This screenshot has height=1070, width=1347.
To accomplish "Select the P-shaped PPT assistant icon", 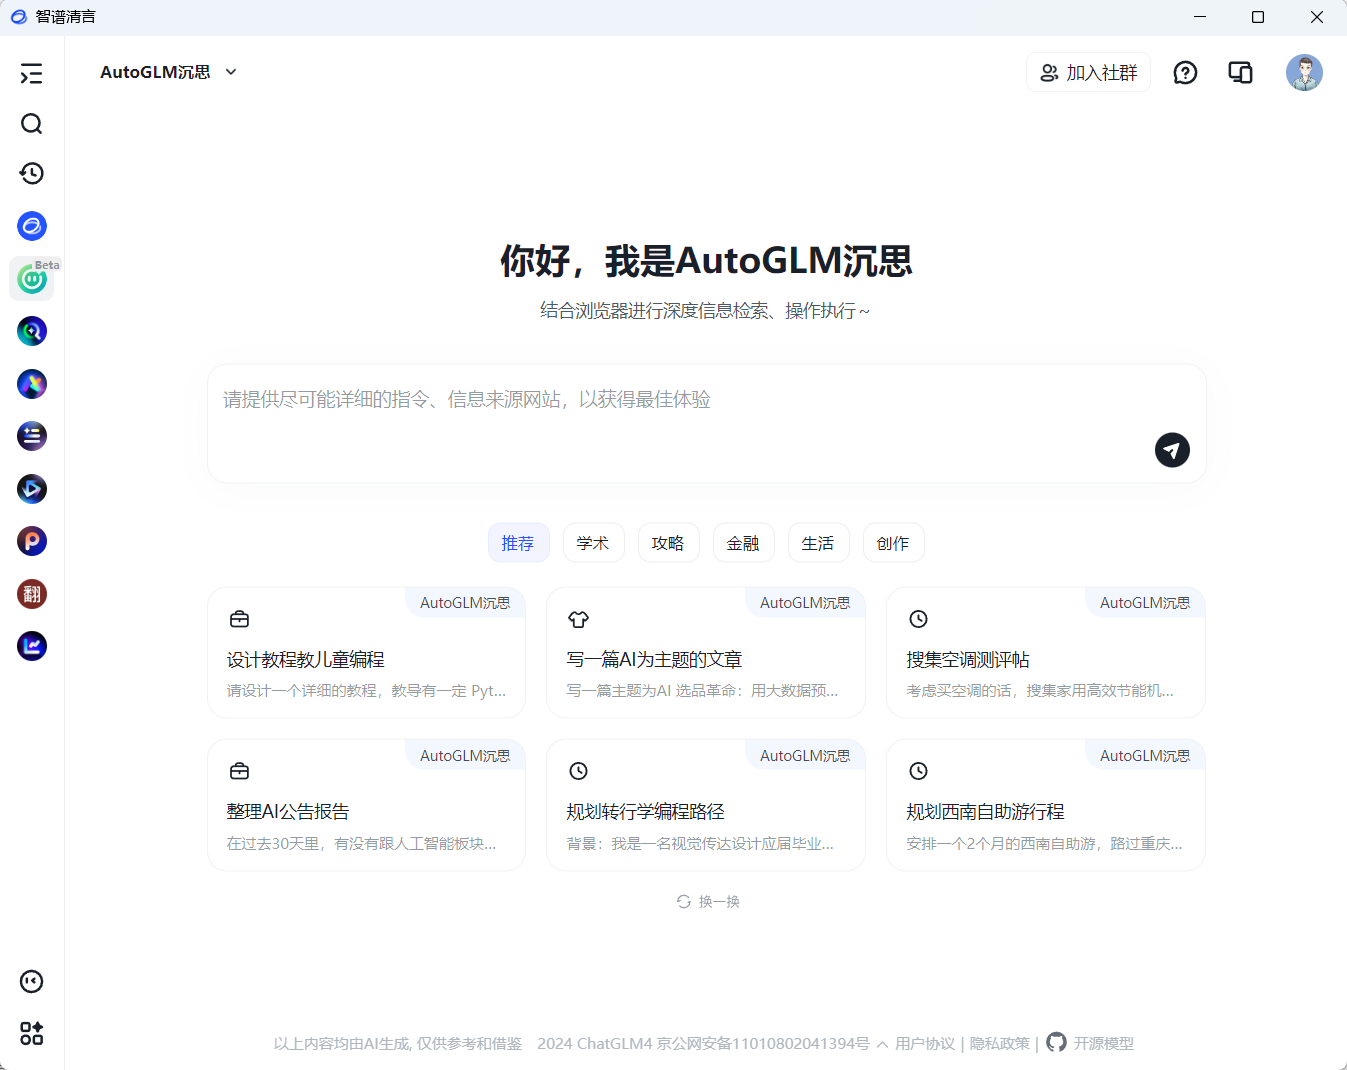I will click(32, 541).
